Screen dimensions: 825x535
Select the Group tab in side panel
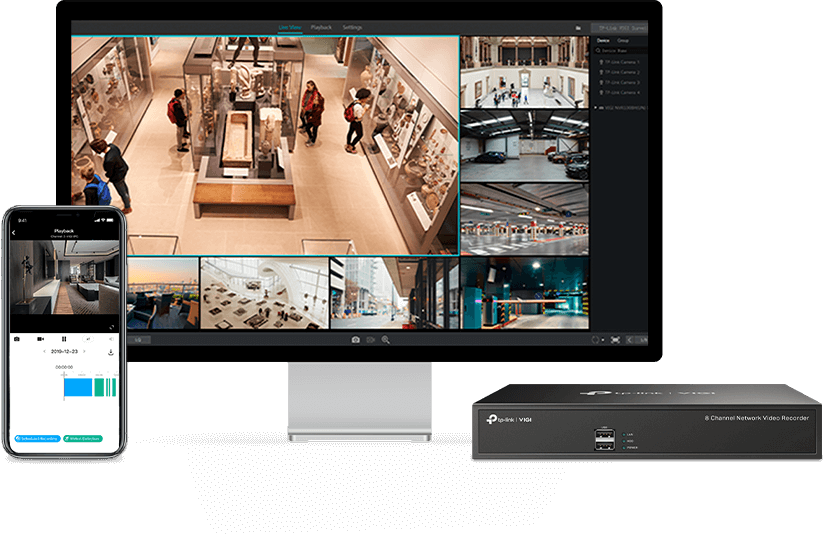point(623,41)
